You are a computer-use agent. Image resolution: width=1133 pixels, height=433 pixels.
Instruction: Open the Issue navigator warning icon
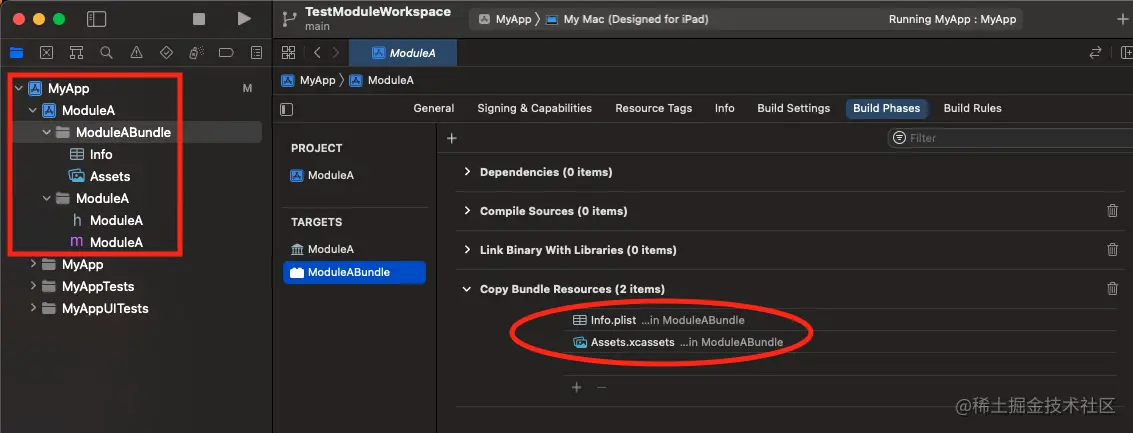coord(136,52)
